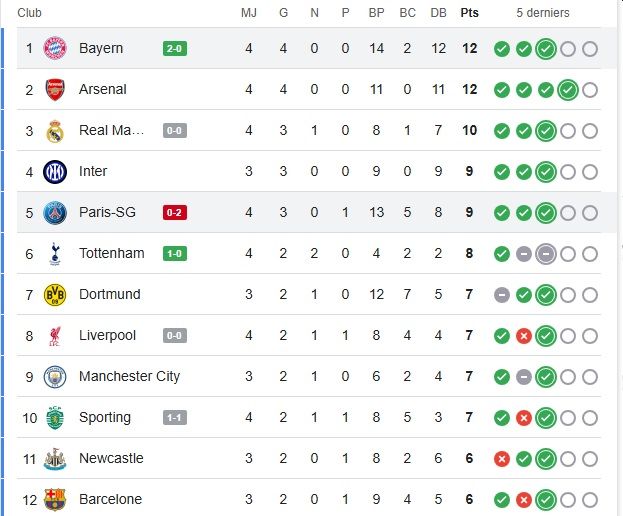Click the Manchester City club crest
The height and width of the screenshot is (516, 623).
54,376
